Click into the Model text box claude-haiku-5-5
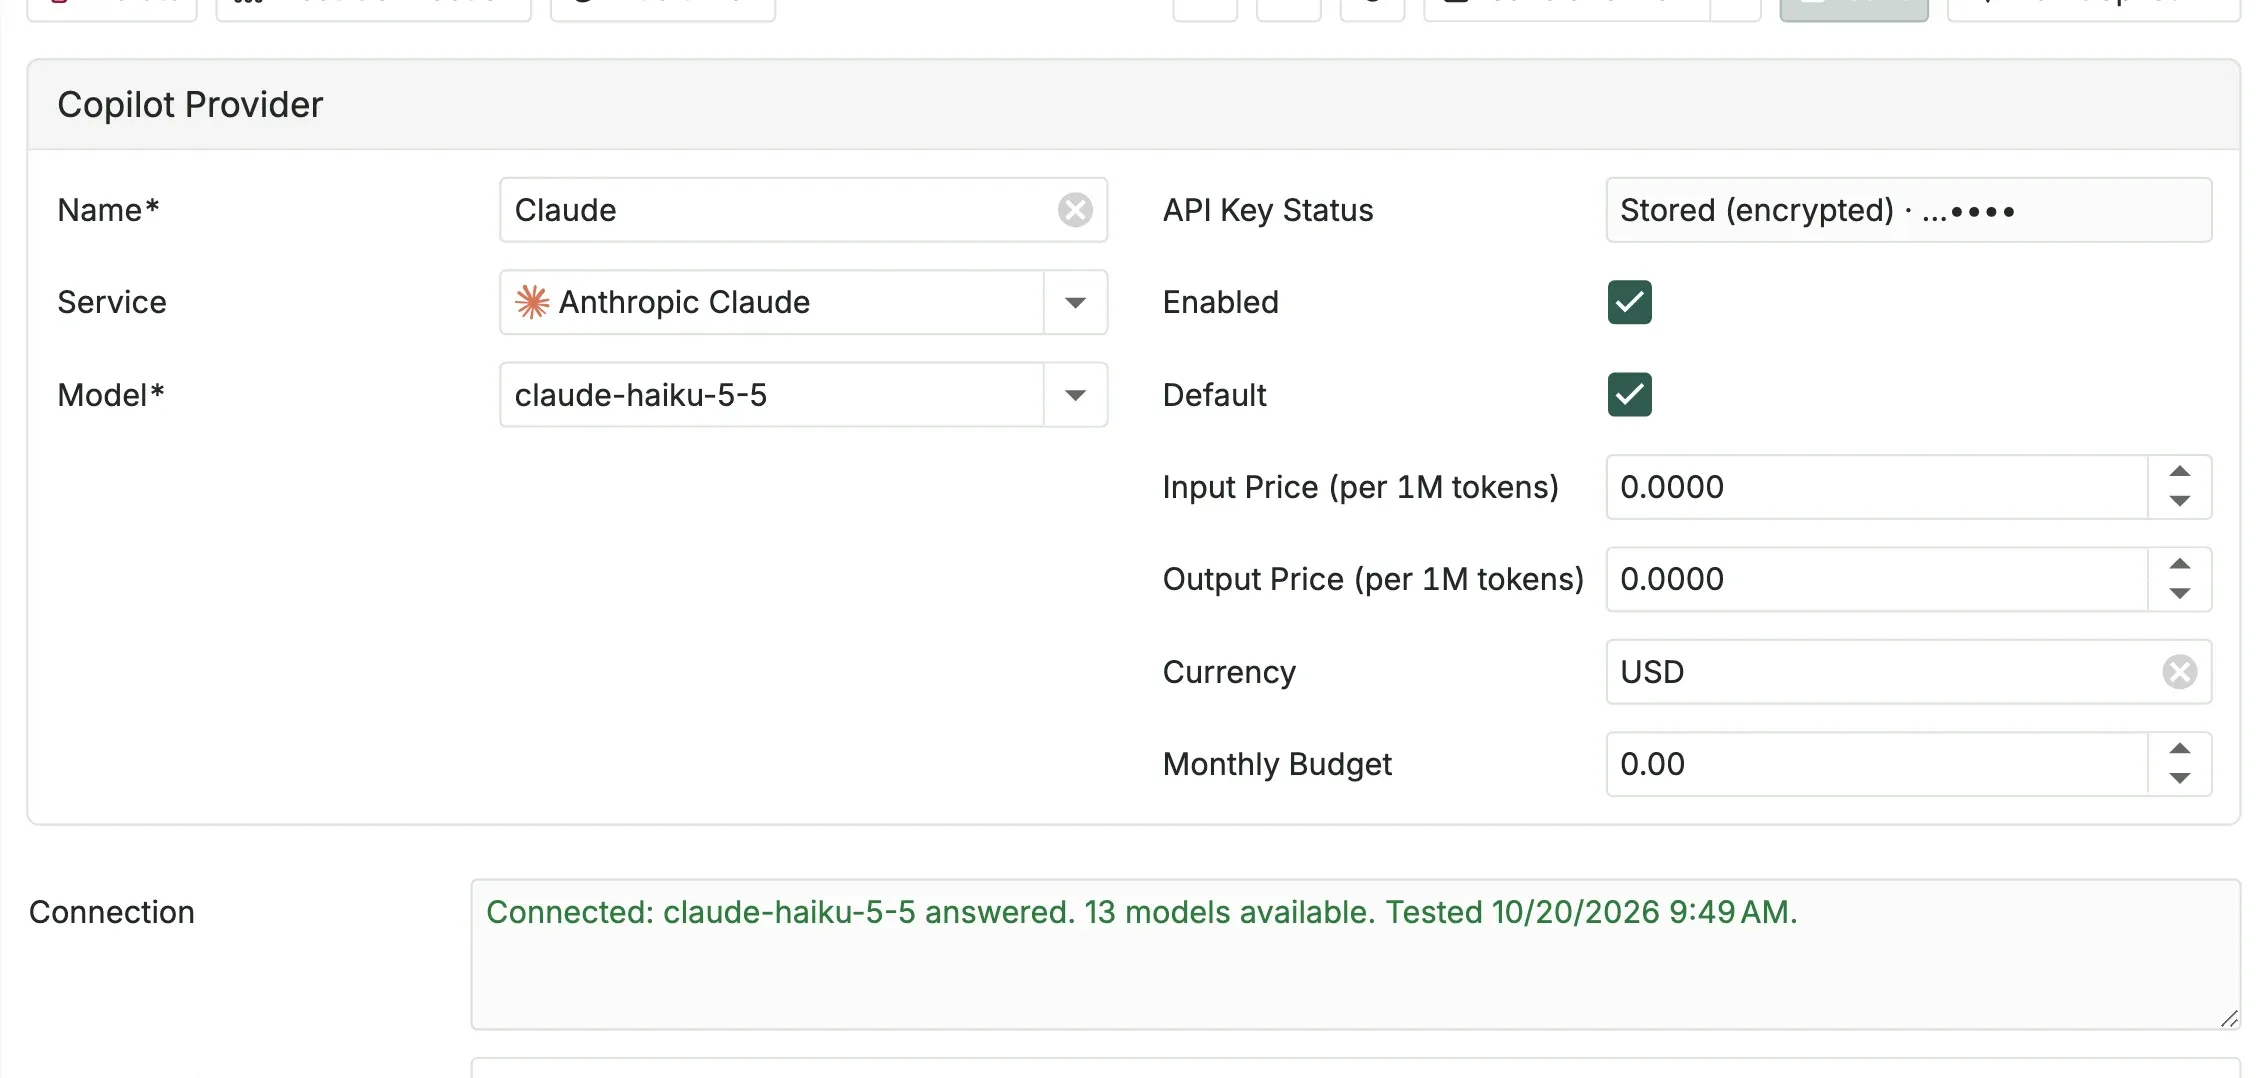The image size is (2268, 1078). (x=772, y=395)
